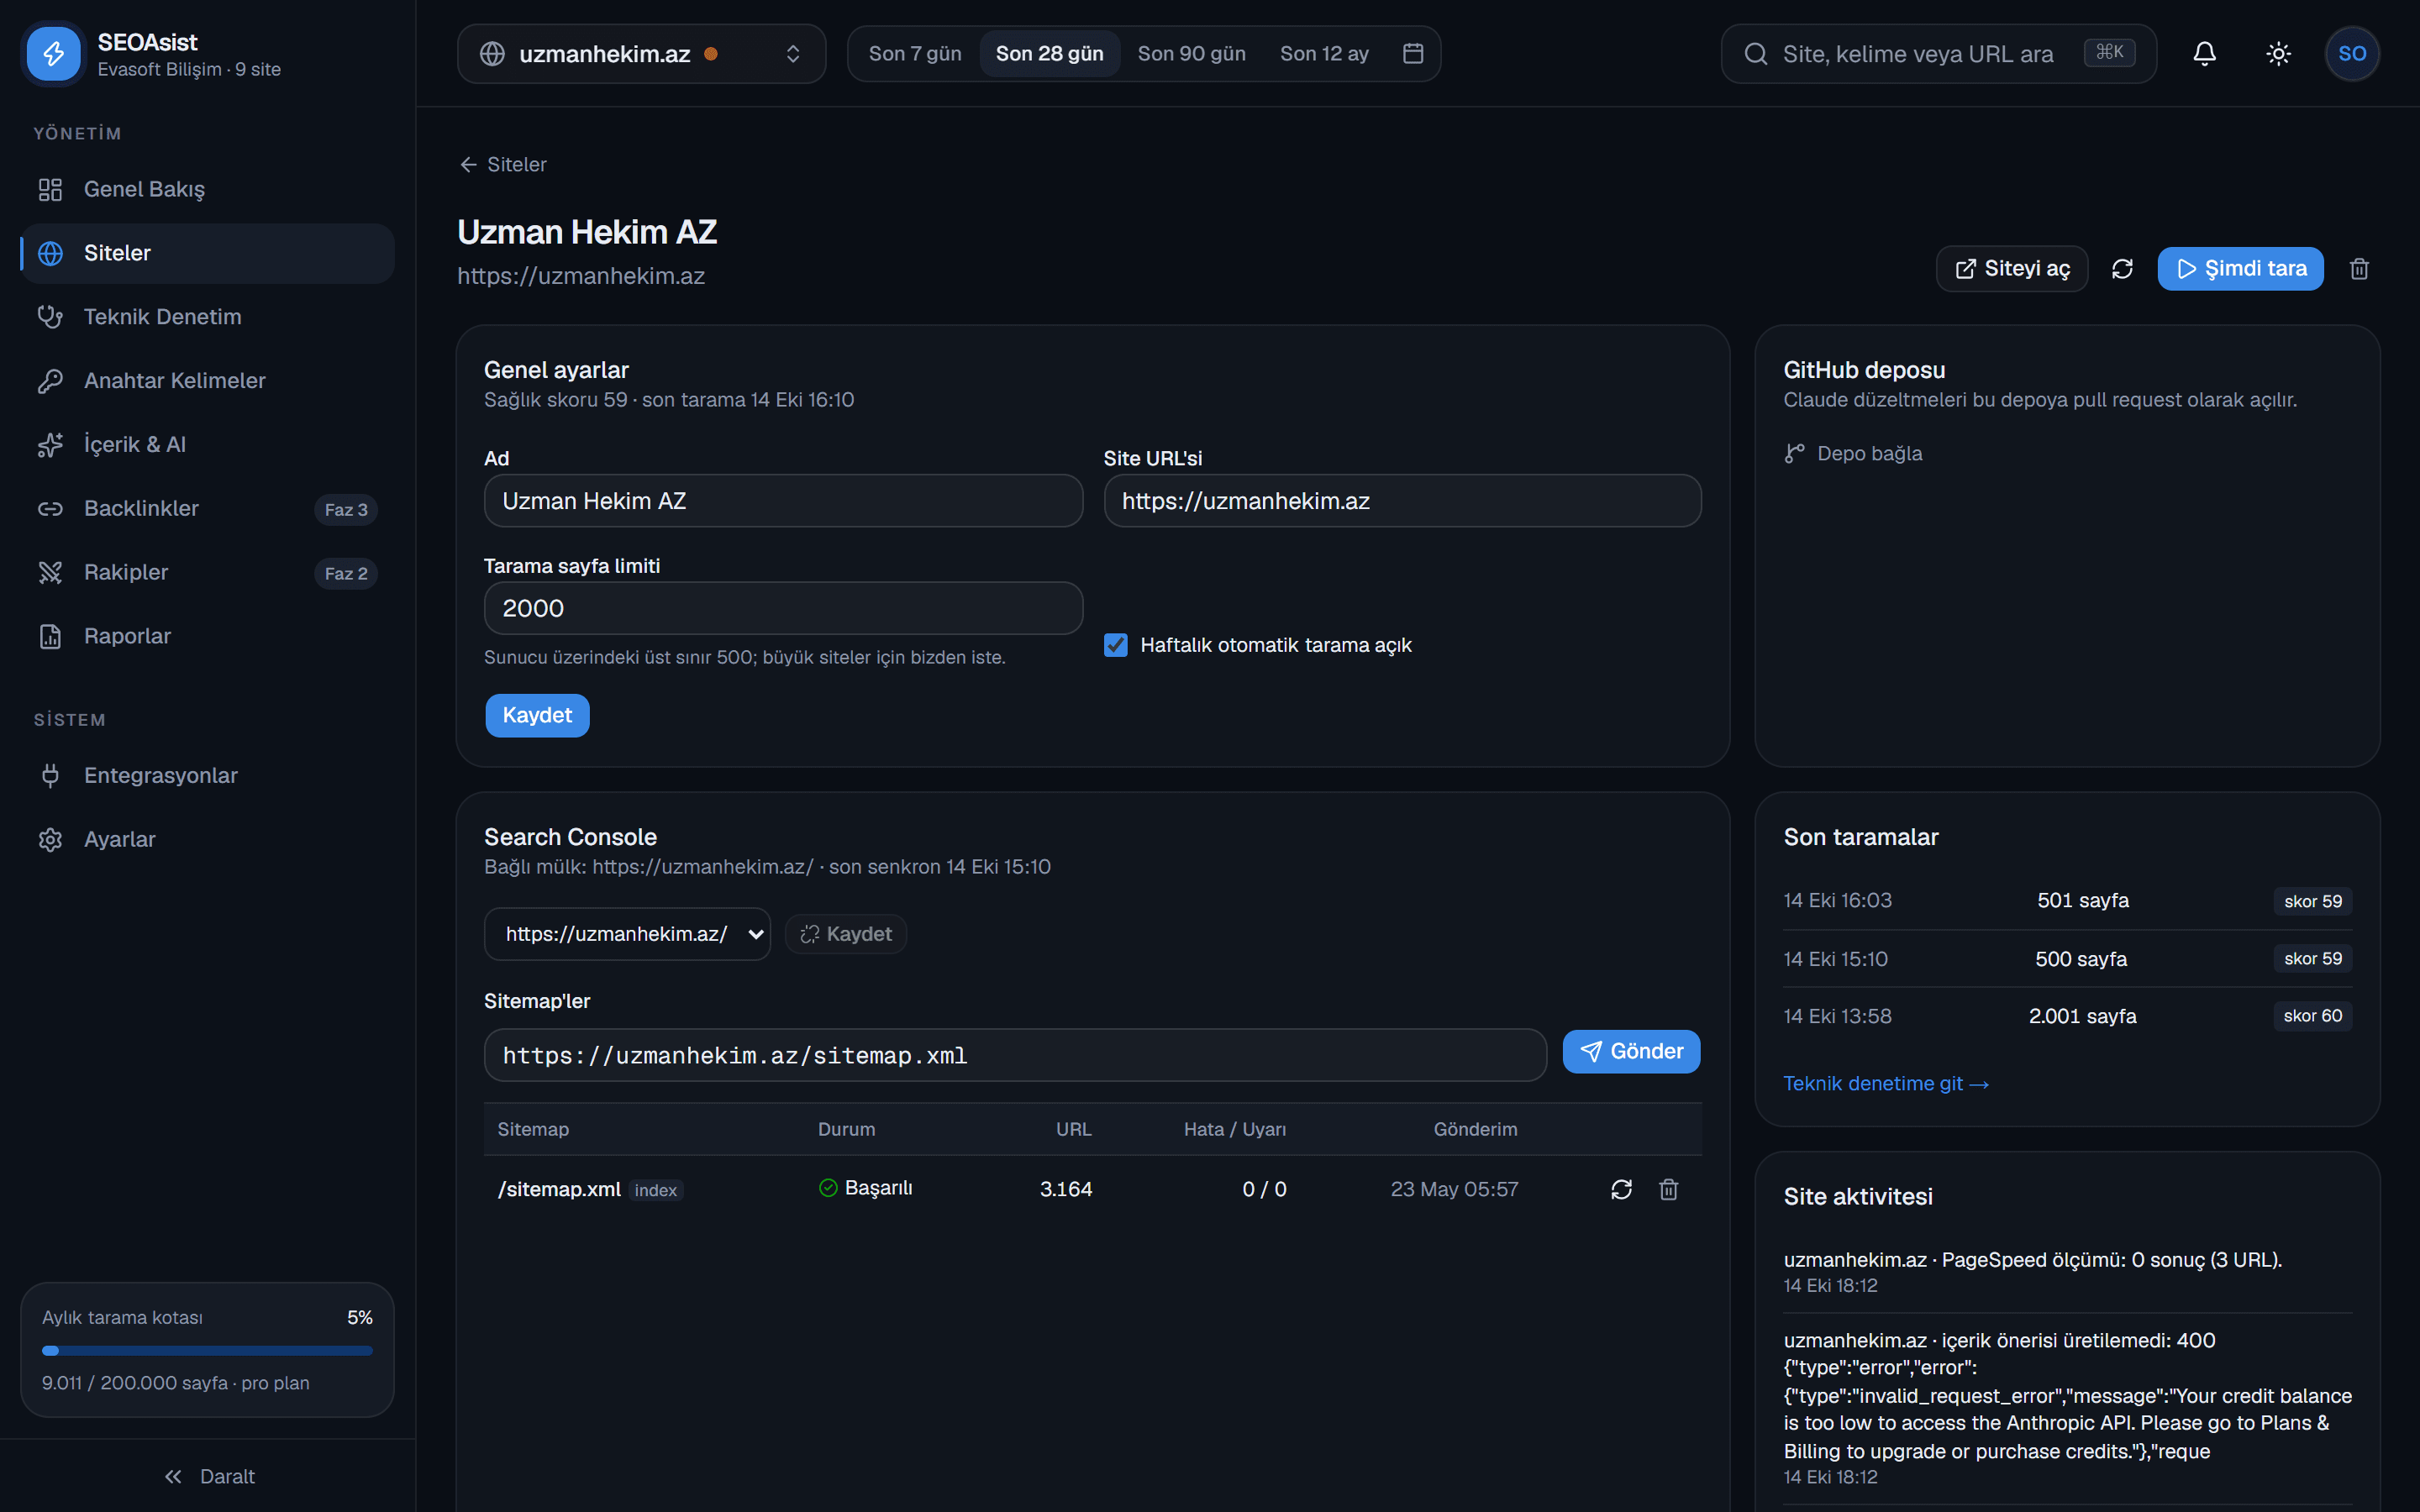Open the custom date range calendar icon
Viewport: 2420px width, 1512px height.
1412,53
